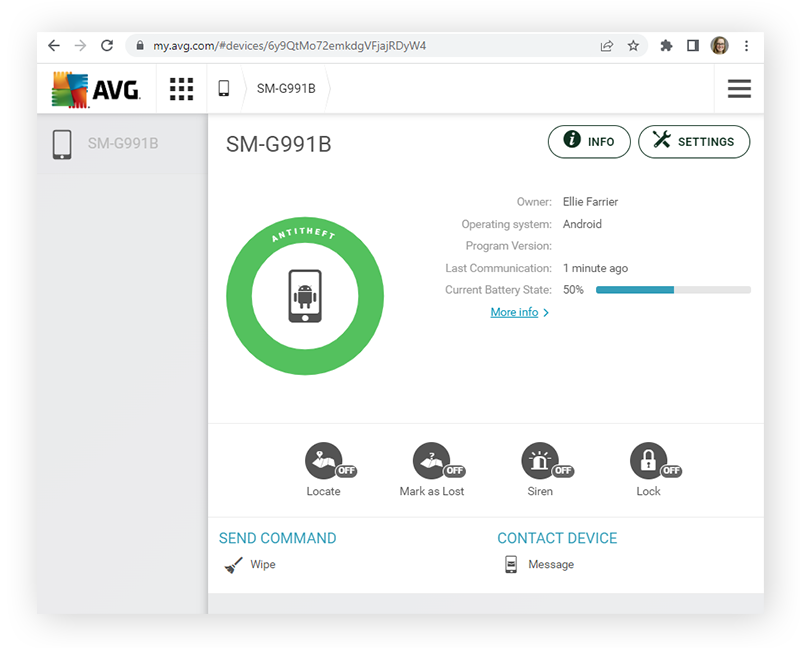This screenshot has height=648, width=800.
Task: Click the green AntiTheft badge
Action: pos(304,294)
